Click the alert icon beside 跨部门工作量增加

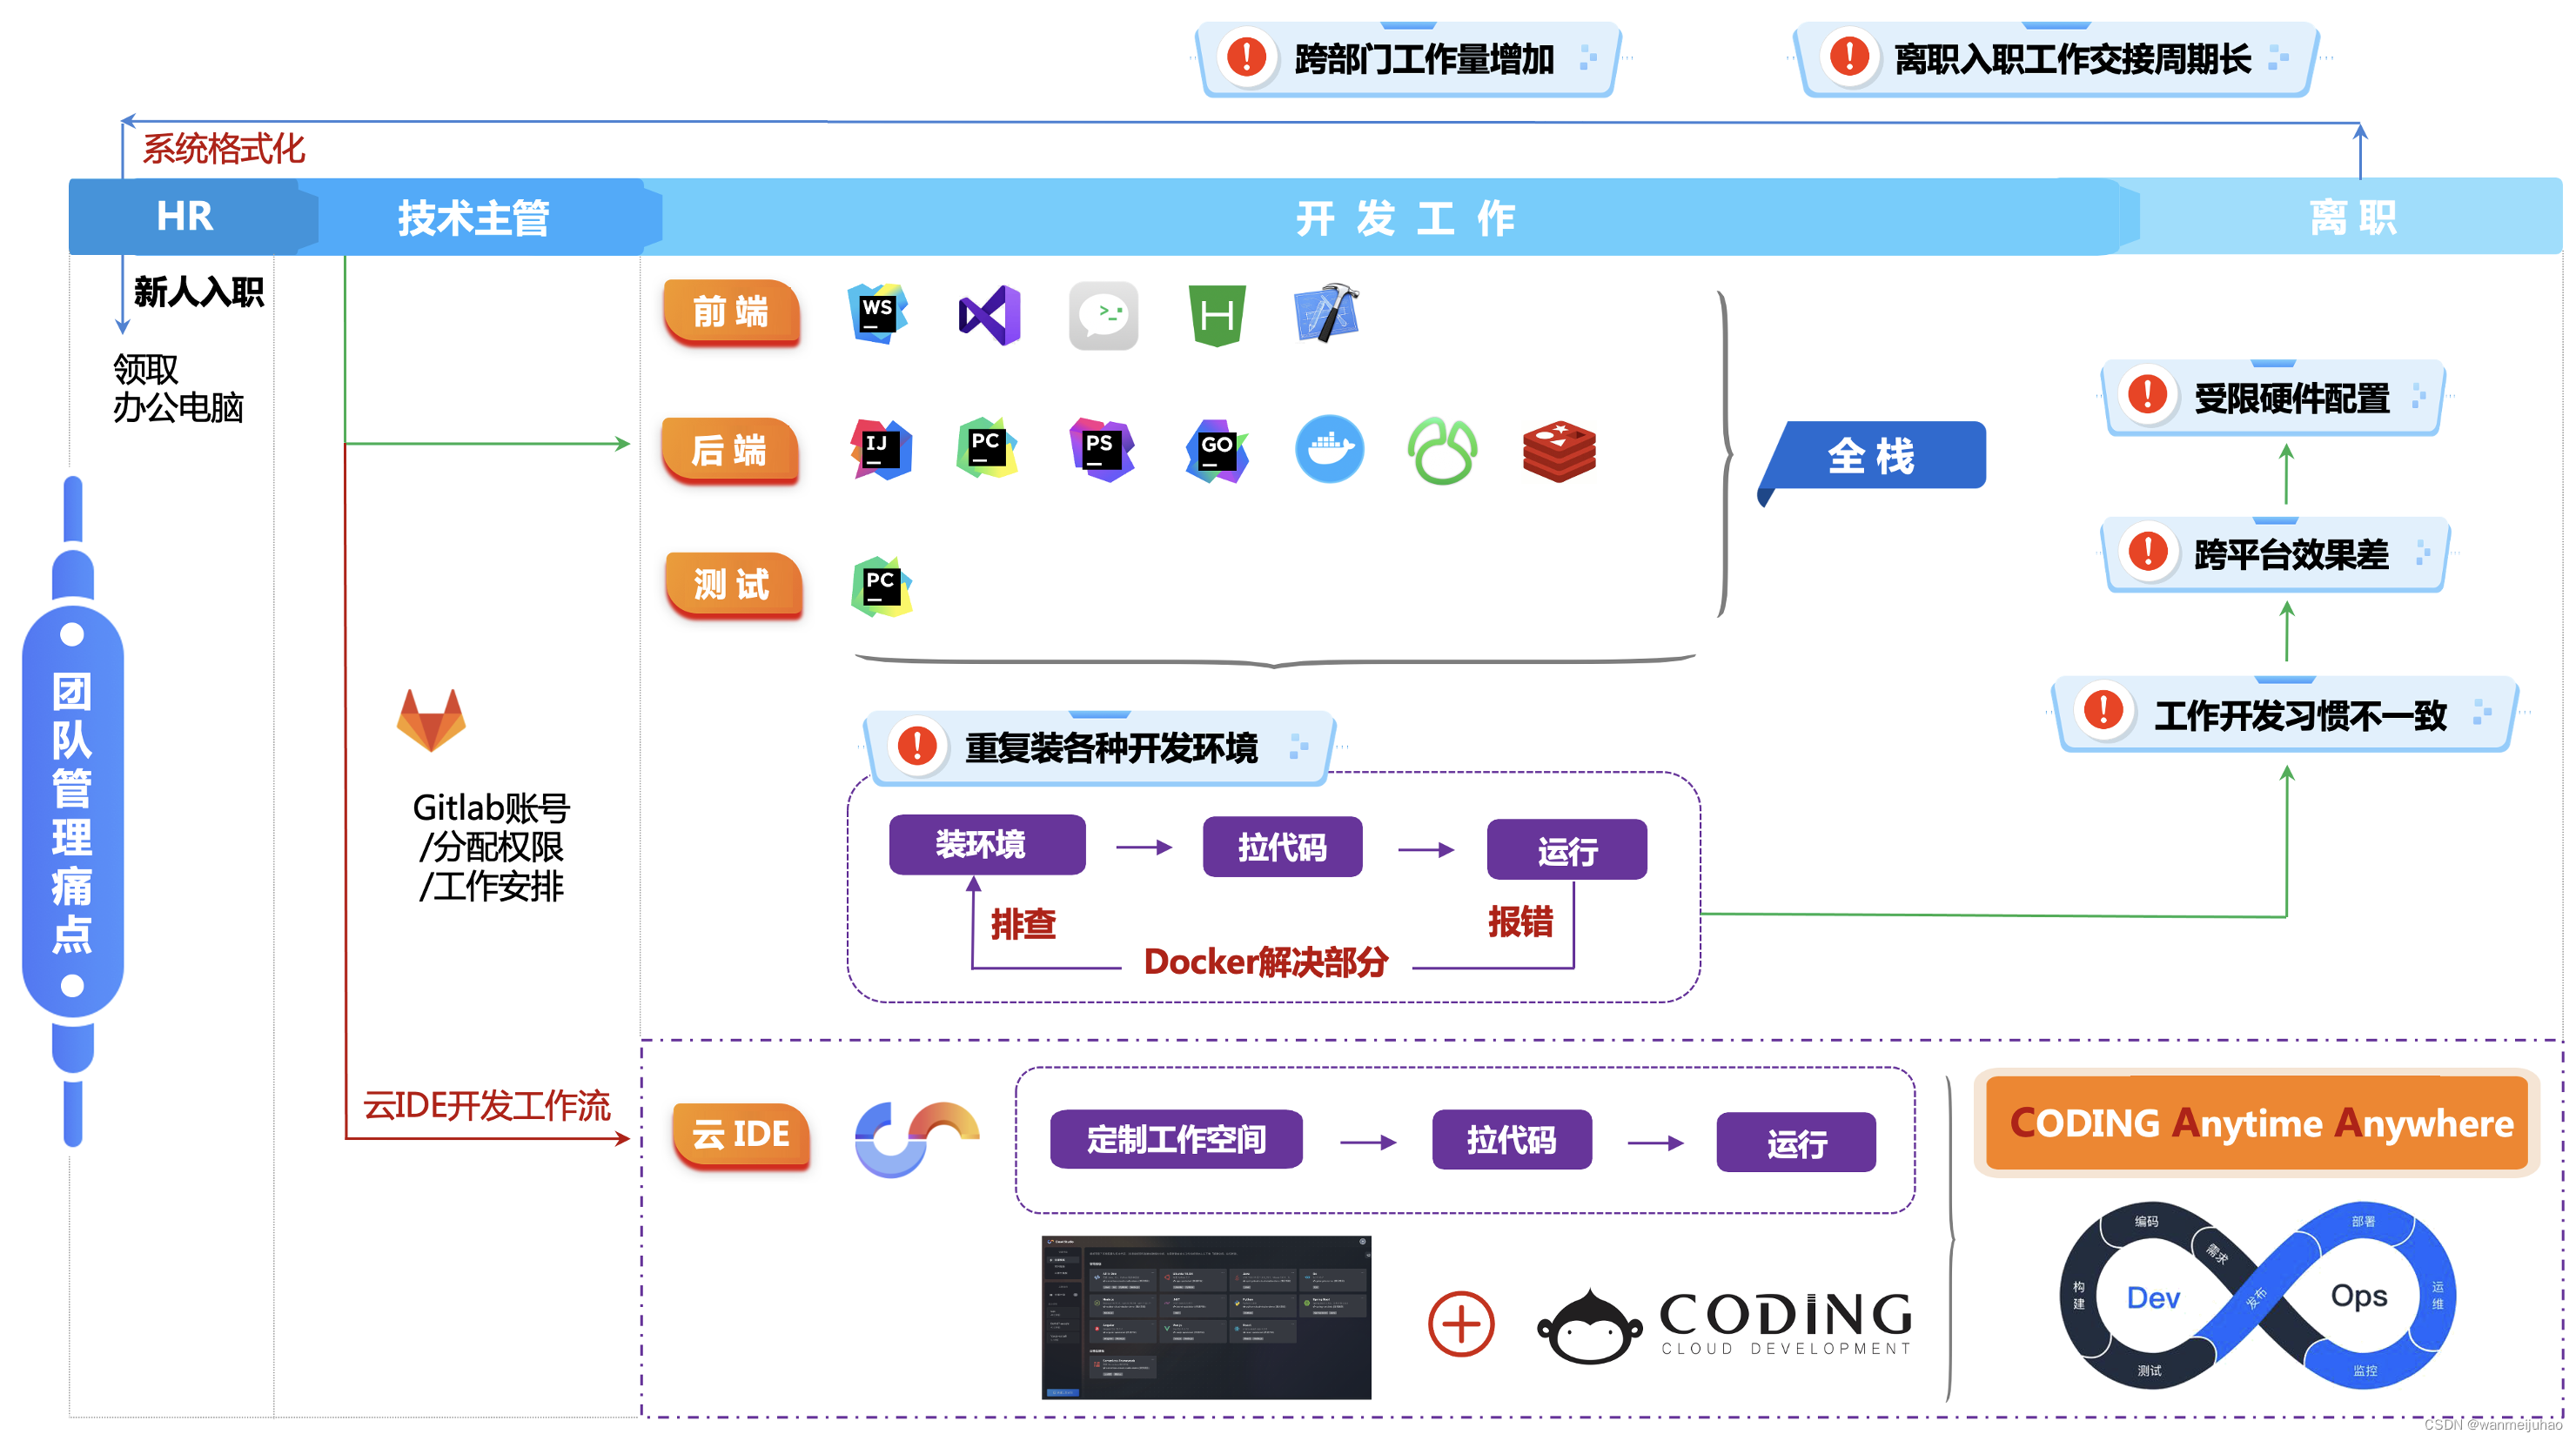[x=1247, y=56]
